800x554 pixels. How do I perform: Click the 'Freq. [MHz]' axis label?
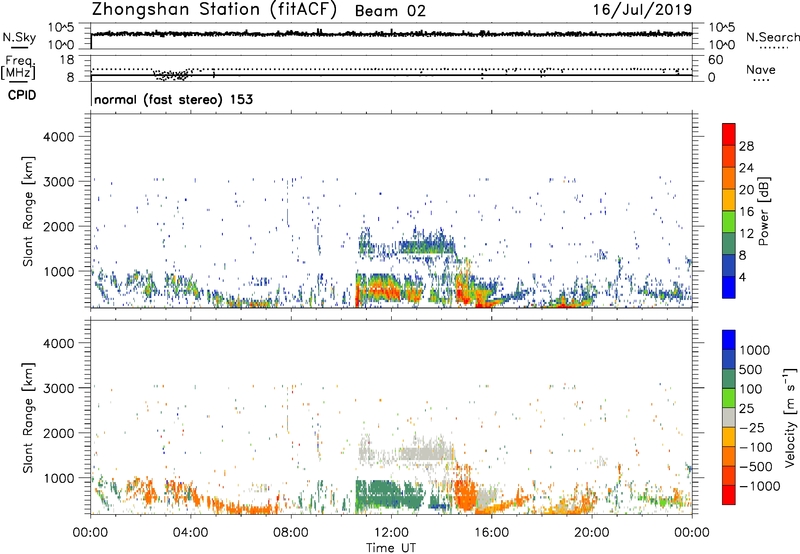coord(18,67)
